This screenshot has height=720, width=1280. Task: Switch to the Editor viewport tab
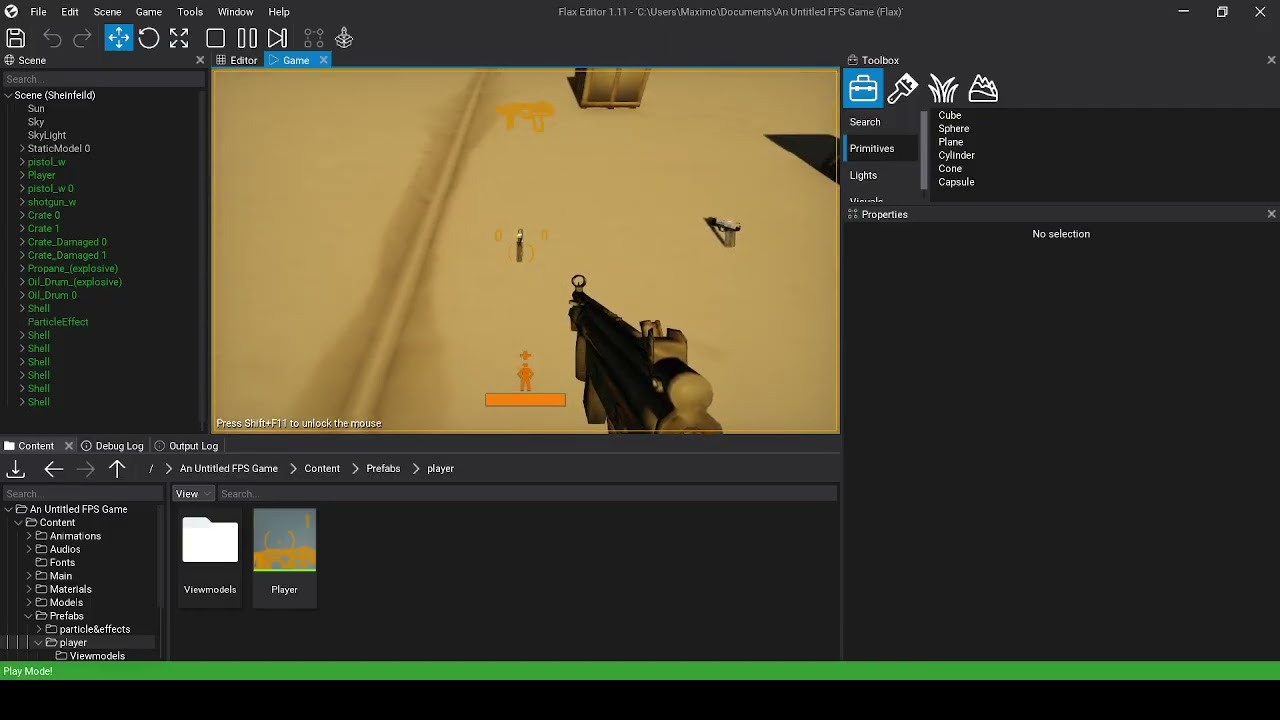[237, 60]
